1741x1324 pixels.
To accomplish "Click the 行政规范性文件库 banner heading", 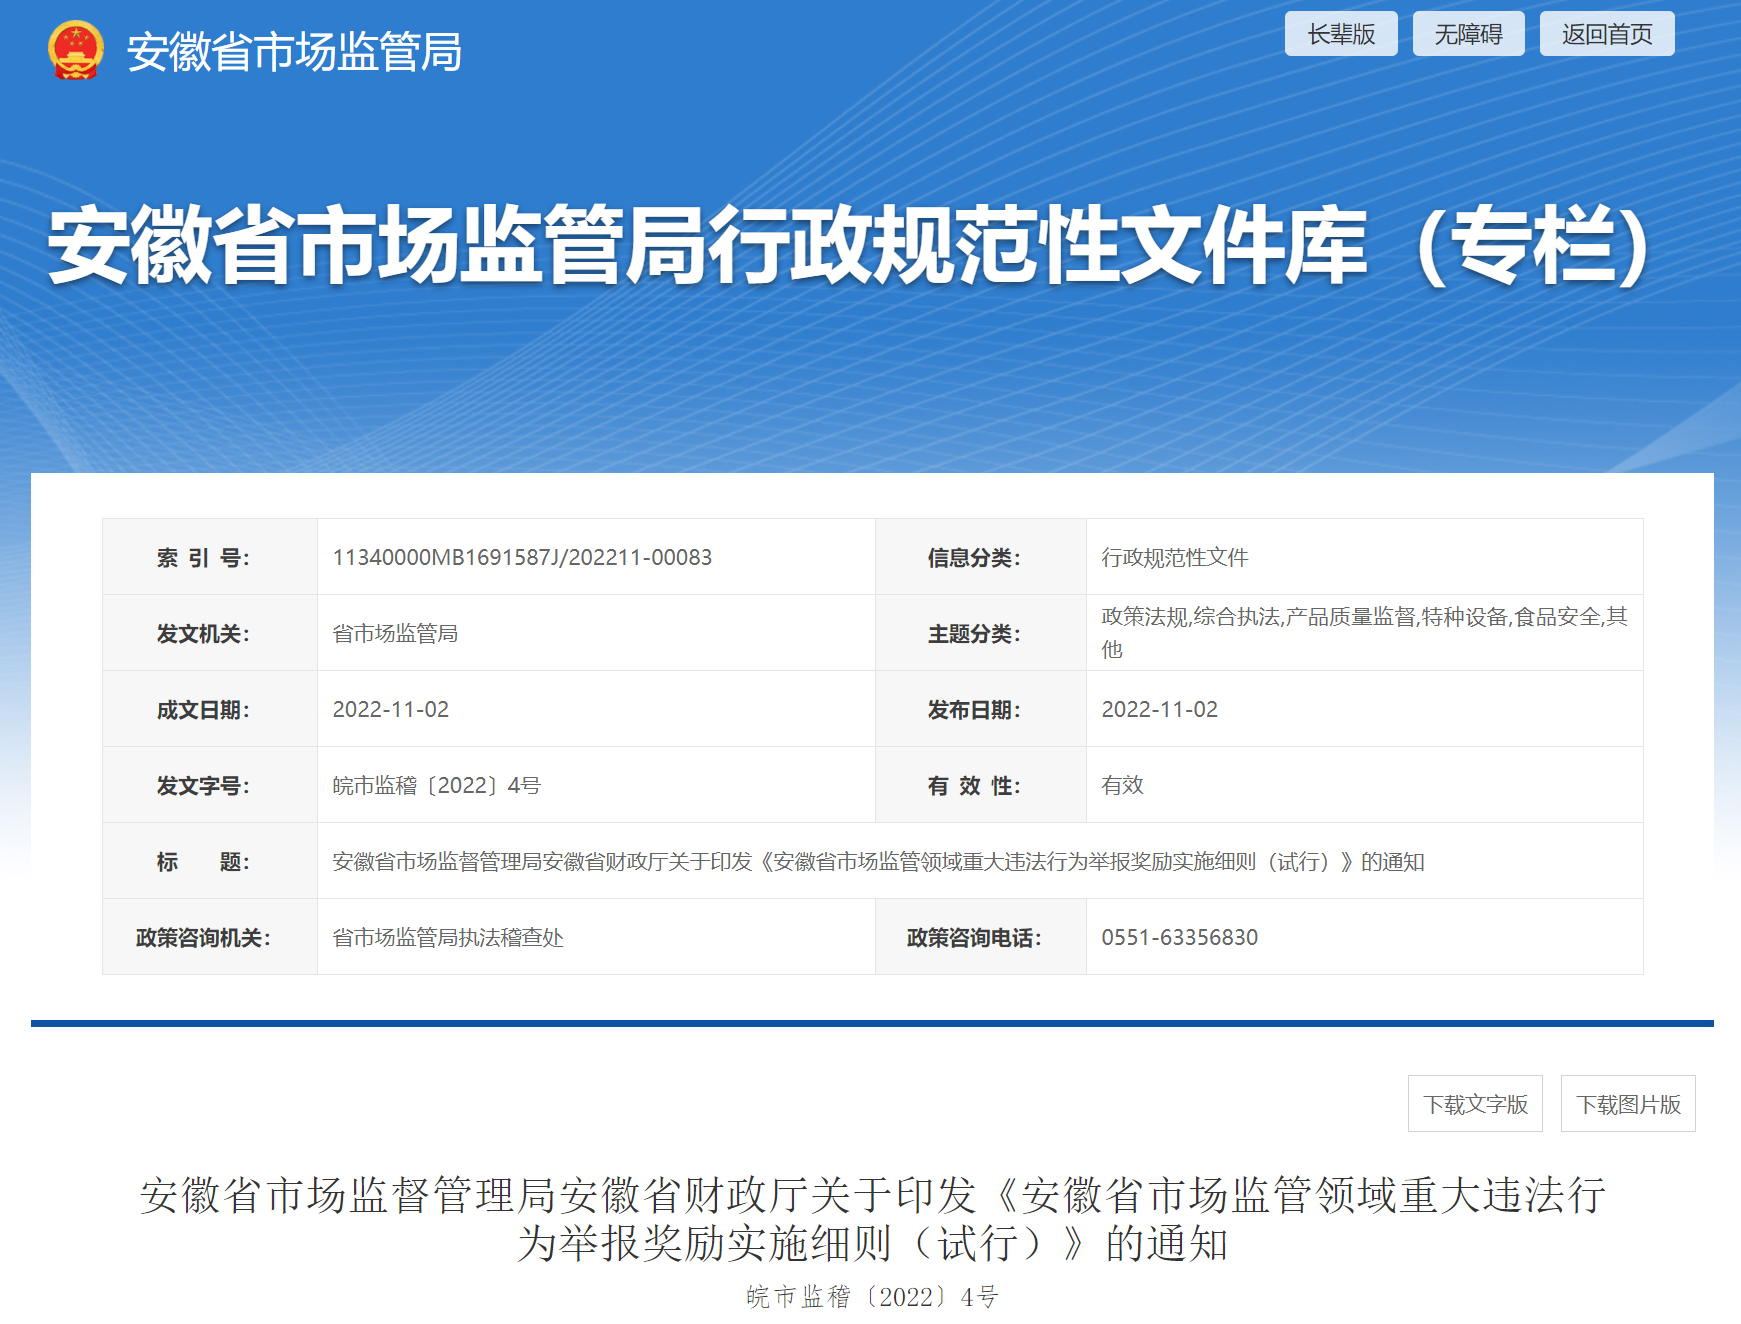I will click(850, 245).
